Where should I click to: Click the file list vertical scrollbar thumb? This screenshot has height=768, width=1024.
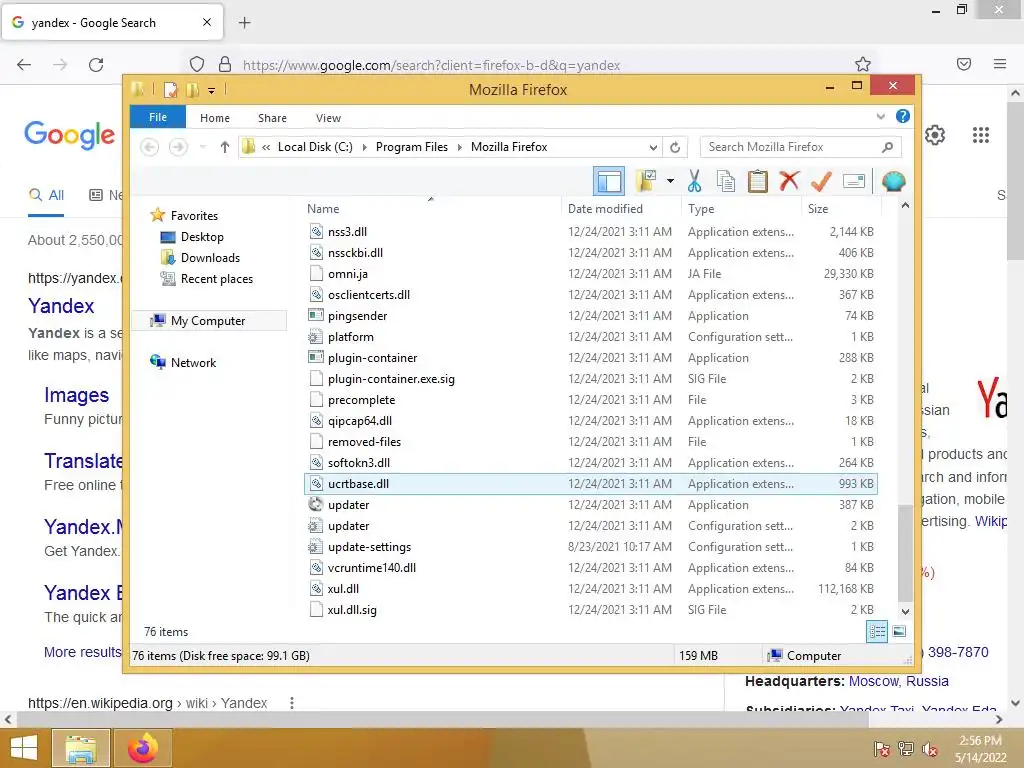[x=905, y=552]
